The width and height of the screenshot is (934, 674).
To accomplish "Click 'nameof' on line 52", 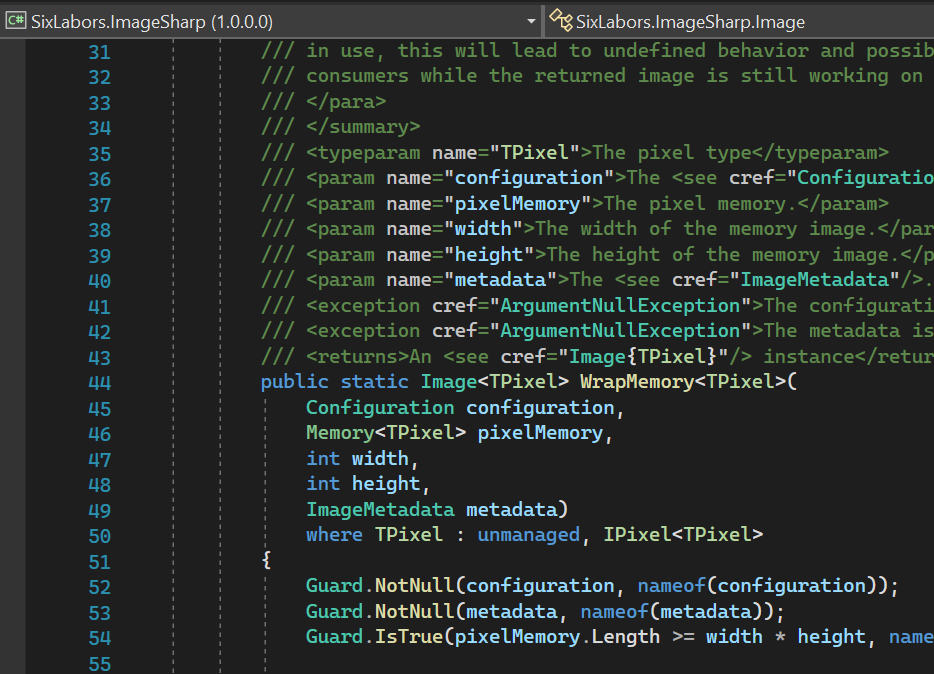I will click(x=671, y=586).
